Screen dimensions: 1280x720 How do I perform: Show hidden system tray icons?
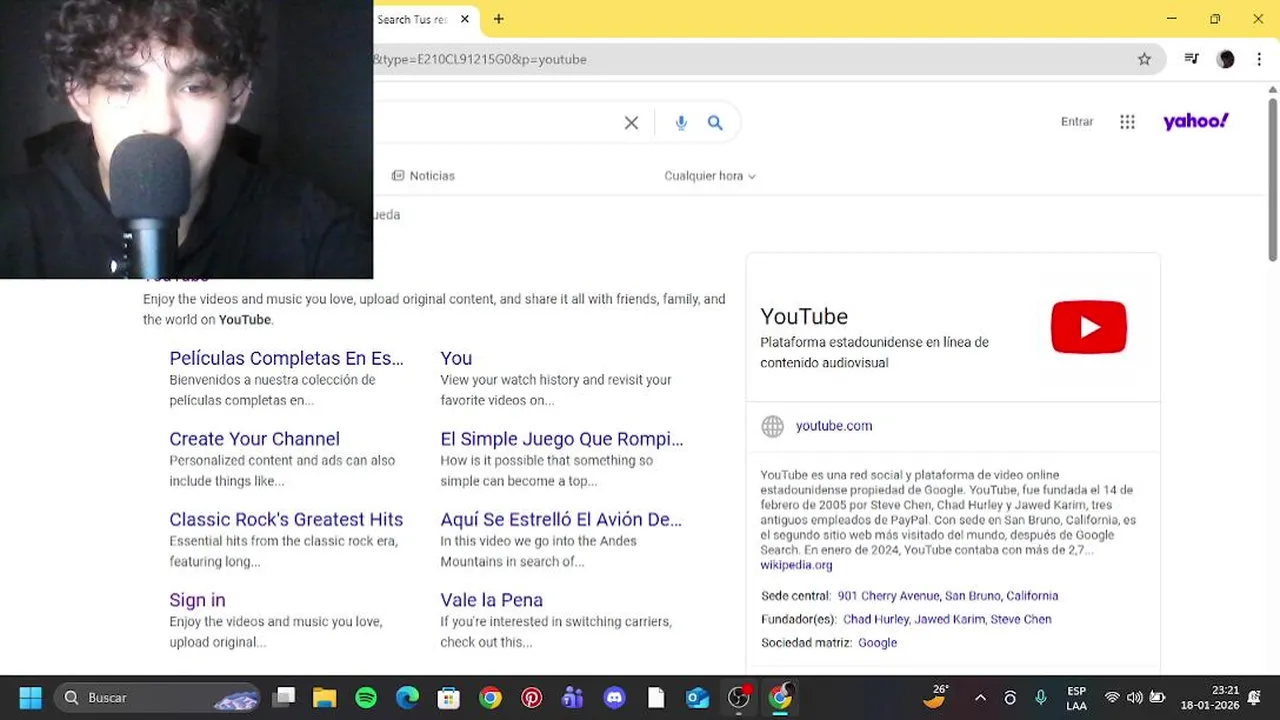(980, 698)
